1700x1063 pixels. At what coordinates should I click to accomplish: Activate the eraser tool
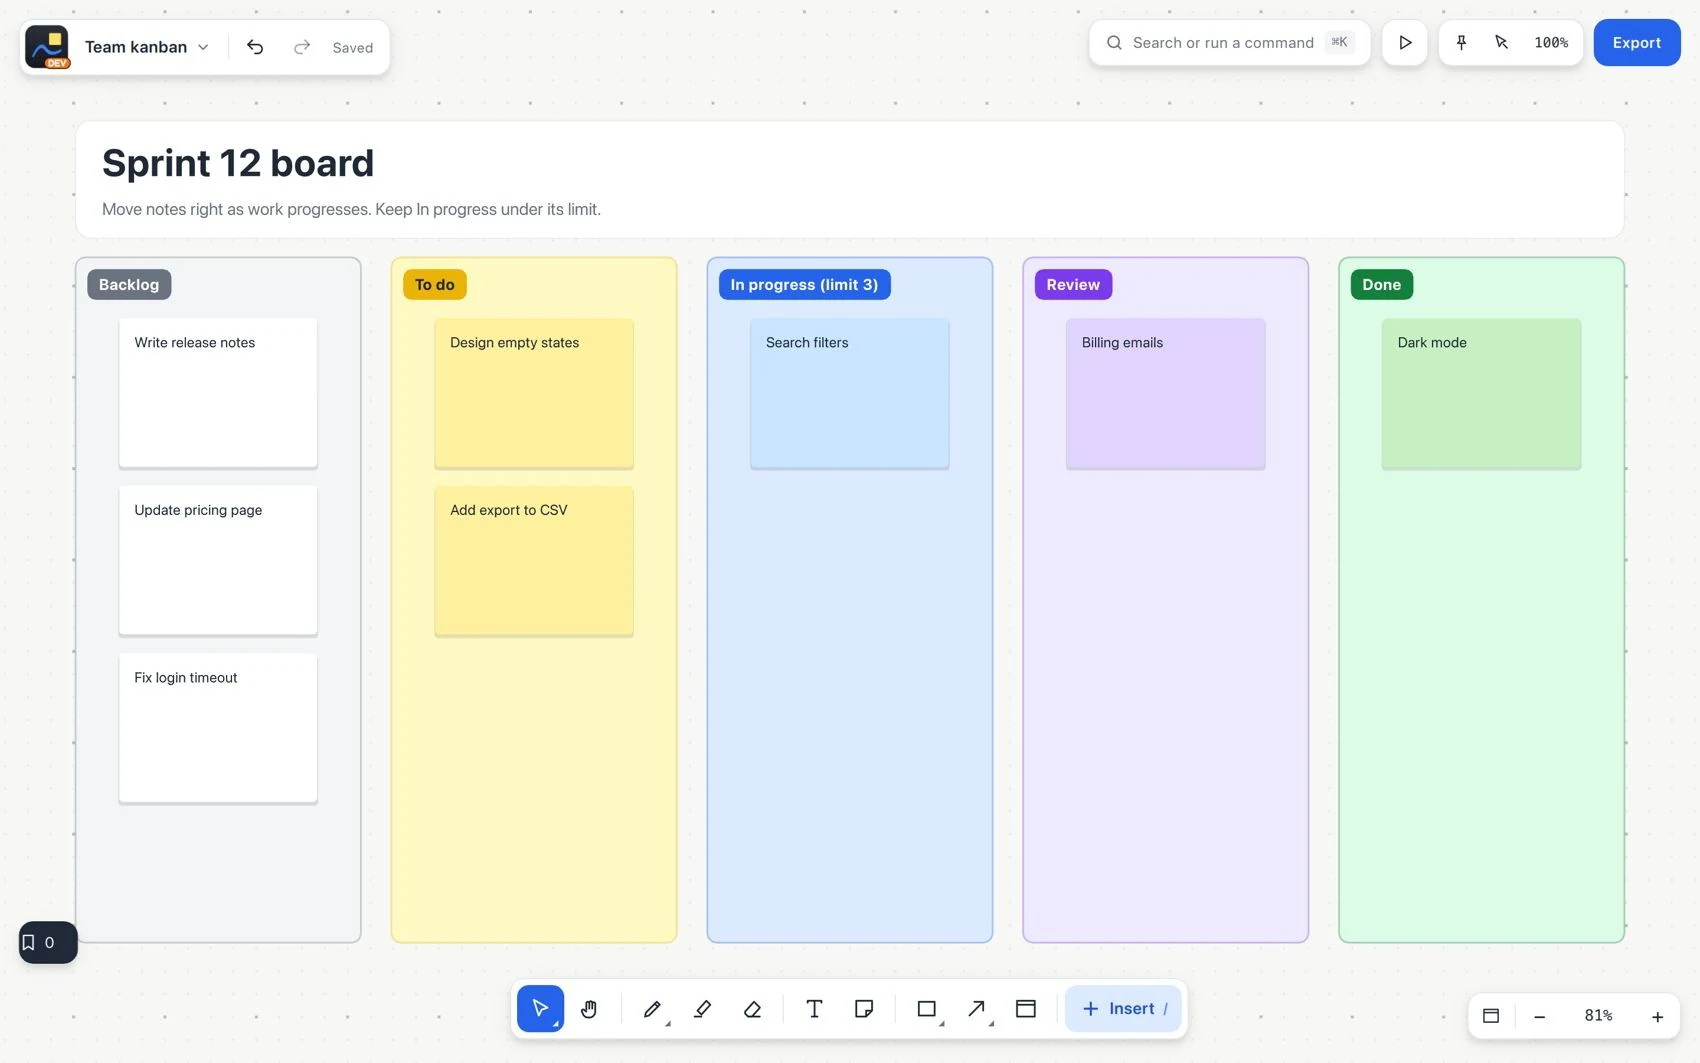(x=753, y=1009)
